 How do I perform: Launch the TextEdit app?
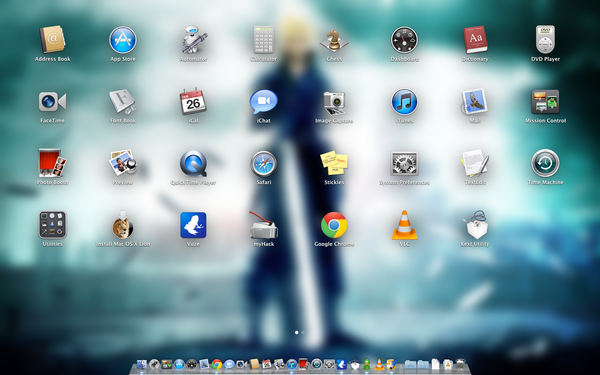475,163
